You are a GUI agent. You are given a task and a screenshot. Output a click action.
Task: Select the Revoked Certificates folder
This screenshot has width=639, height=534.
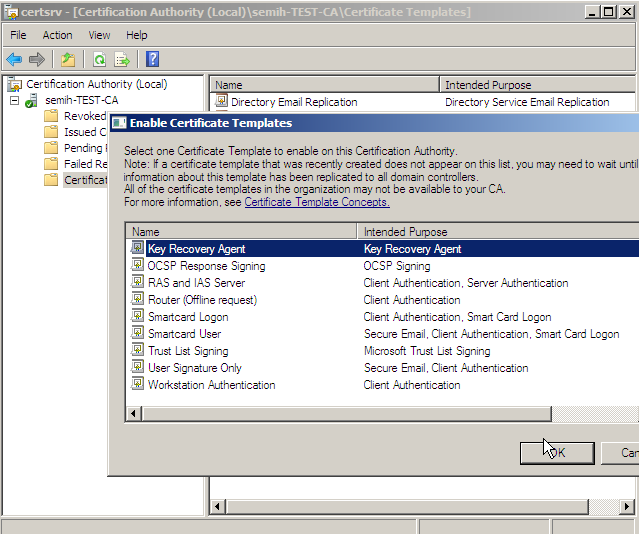[84, 116]
